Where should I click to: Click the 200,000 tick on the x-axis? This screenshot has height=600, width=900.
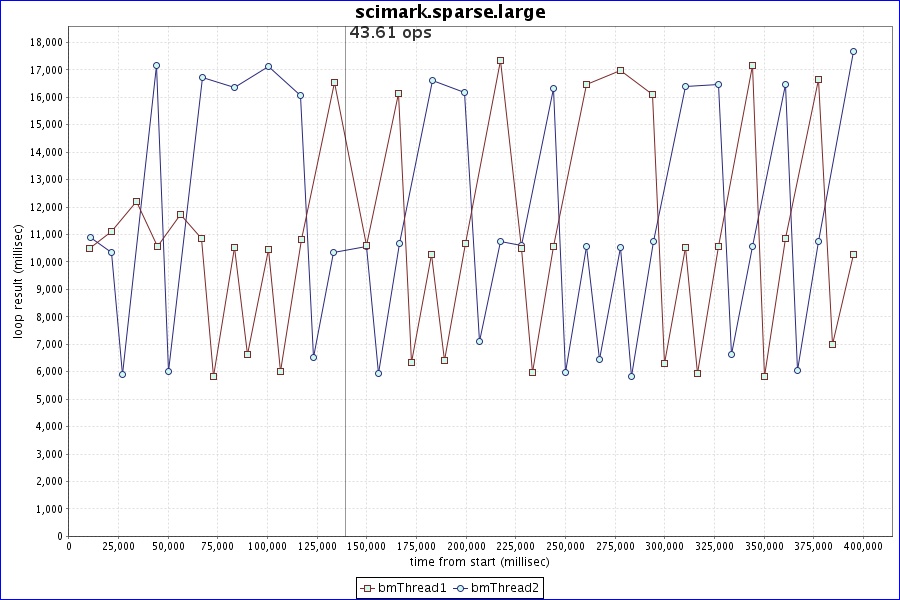466,546
